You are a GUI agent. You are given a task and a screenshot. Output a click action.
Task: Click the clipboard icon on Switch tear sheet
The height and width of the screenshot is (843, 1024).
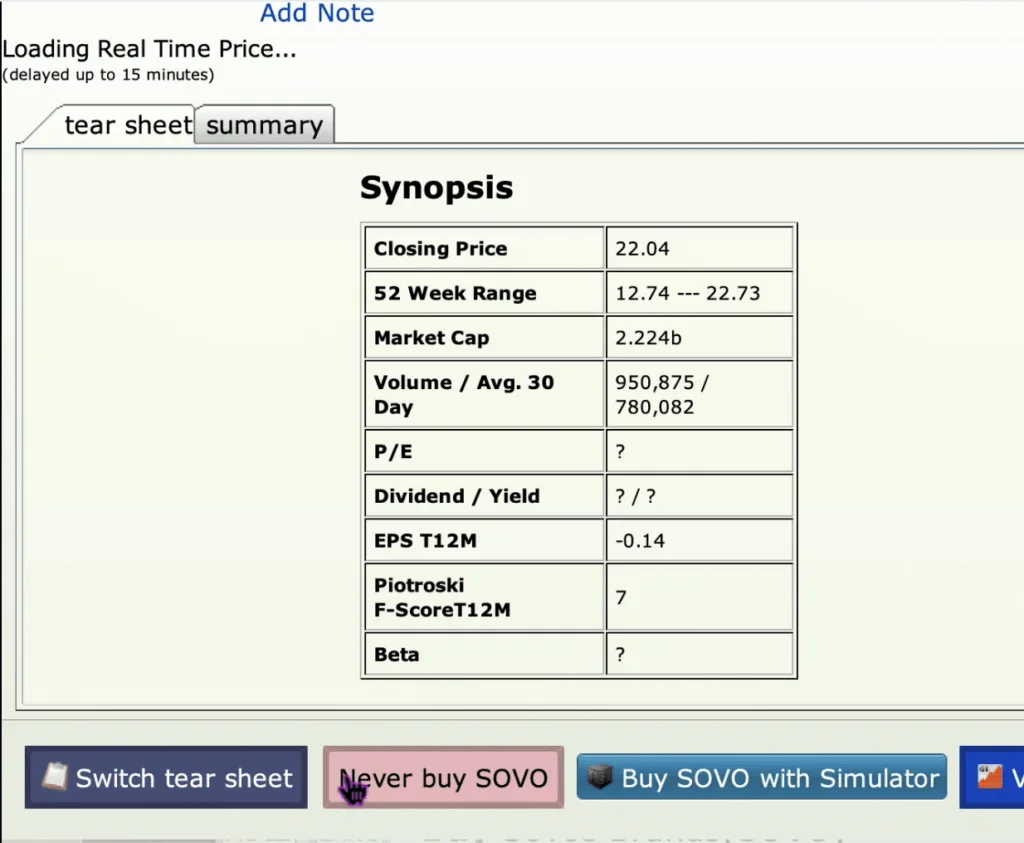coord(55,777)
